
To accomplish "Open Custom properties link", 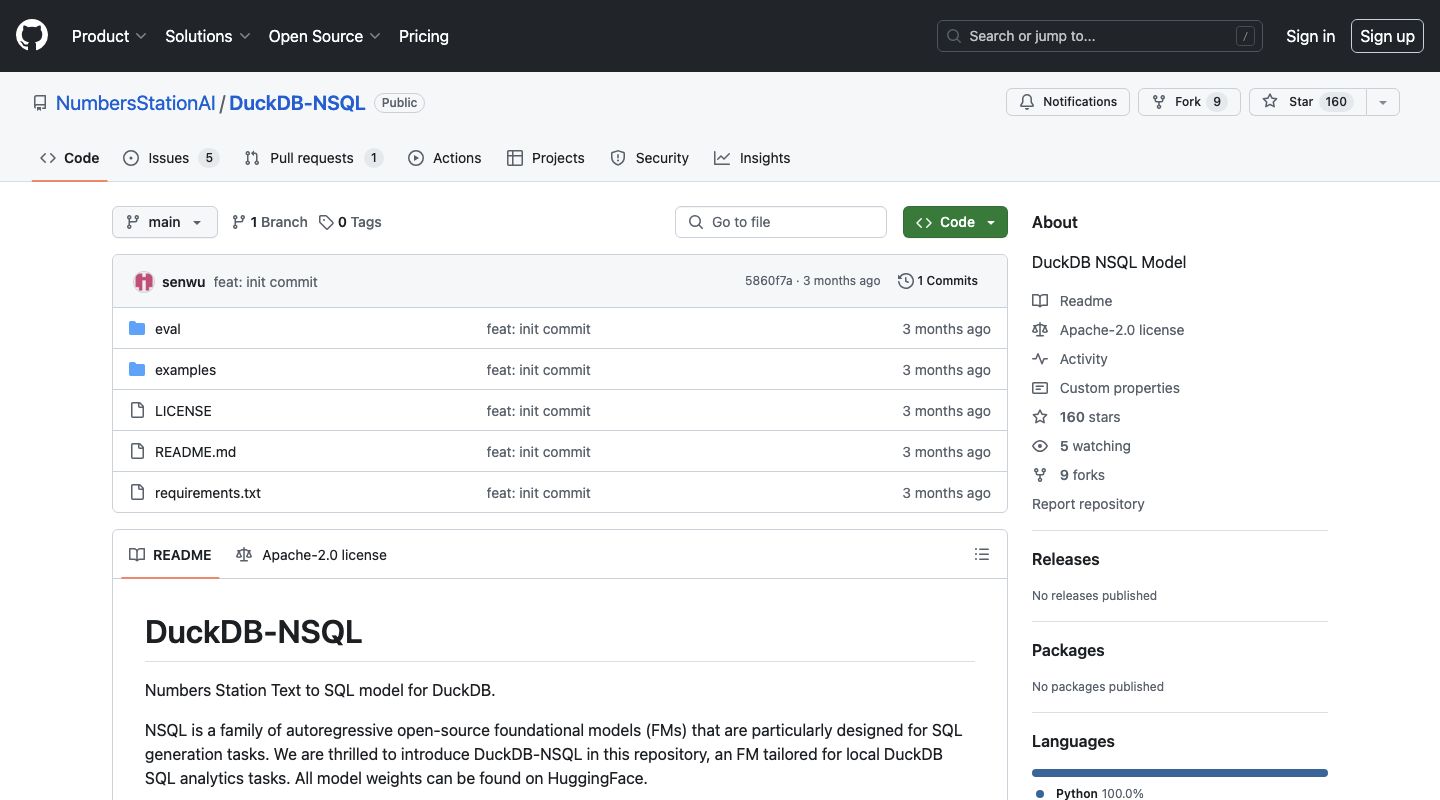I will tap(1106, 388).
